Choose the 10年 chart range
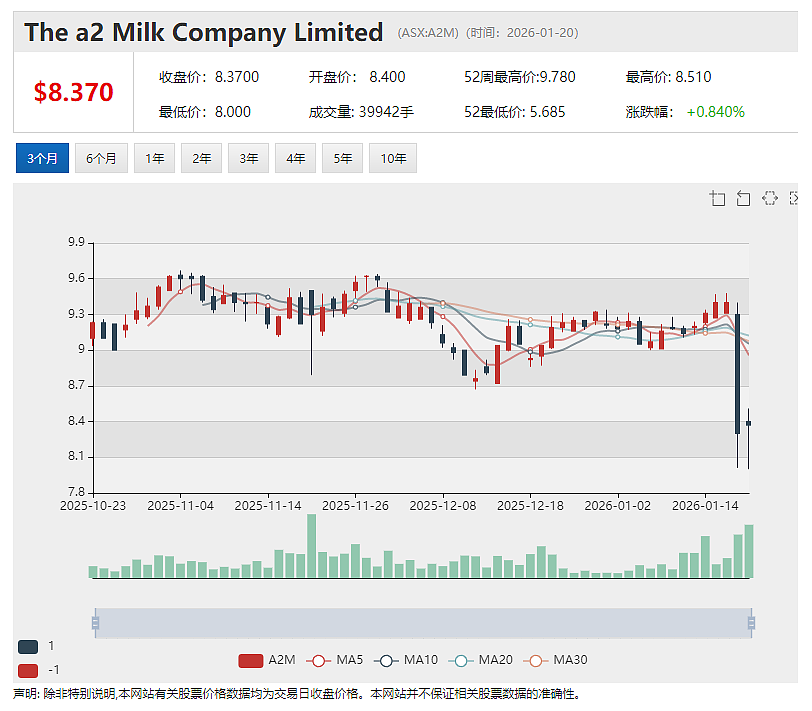The width and height of the screenshot is (812, 711). [x=393, y=158]
